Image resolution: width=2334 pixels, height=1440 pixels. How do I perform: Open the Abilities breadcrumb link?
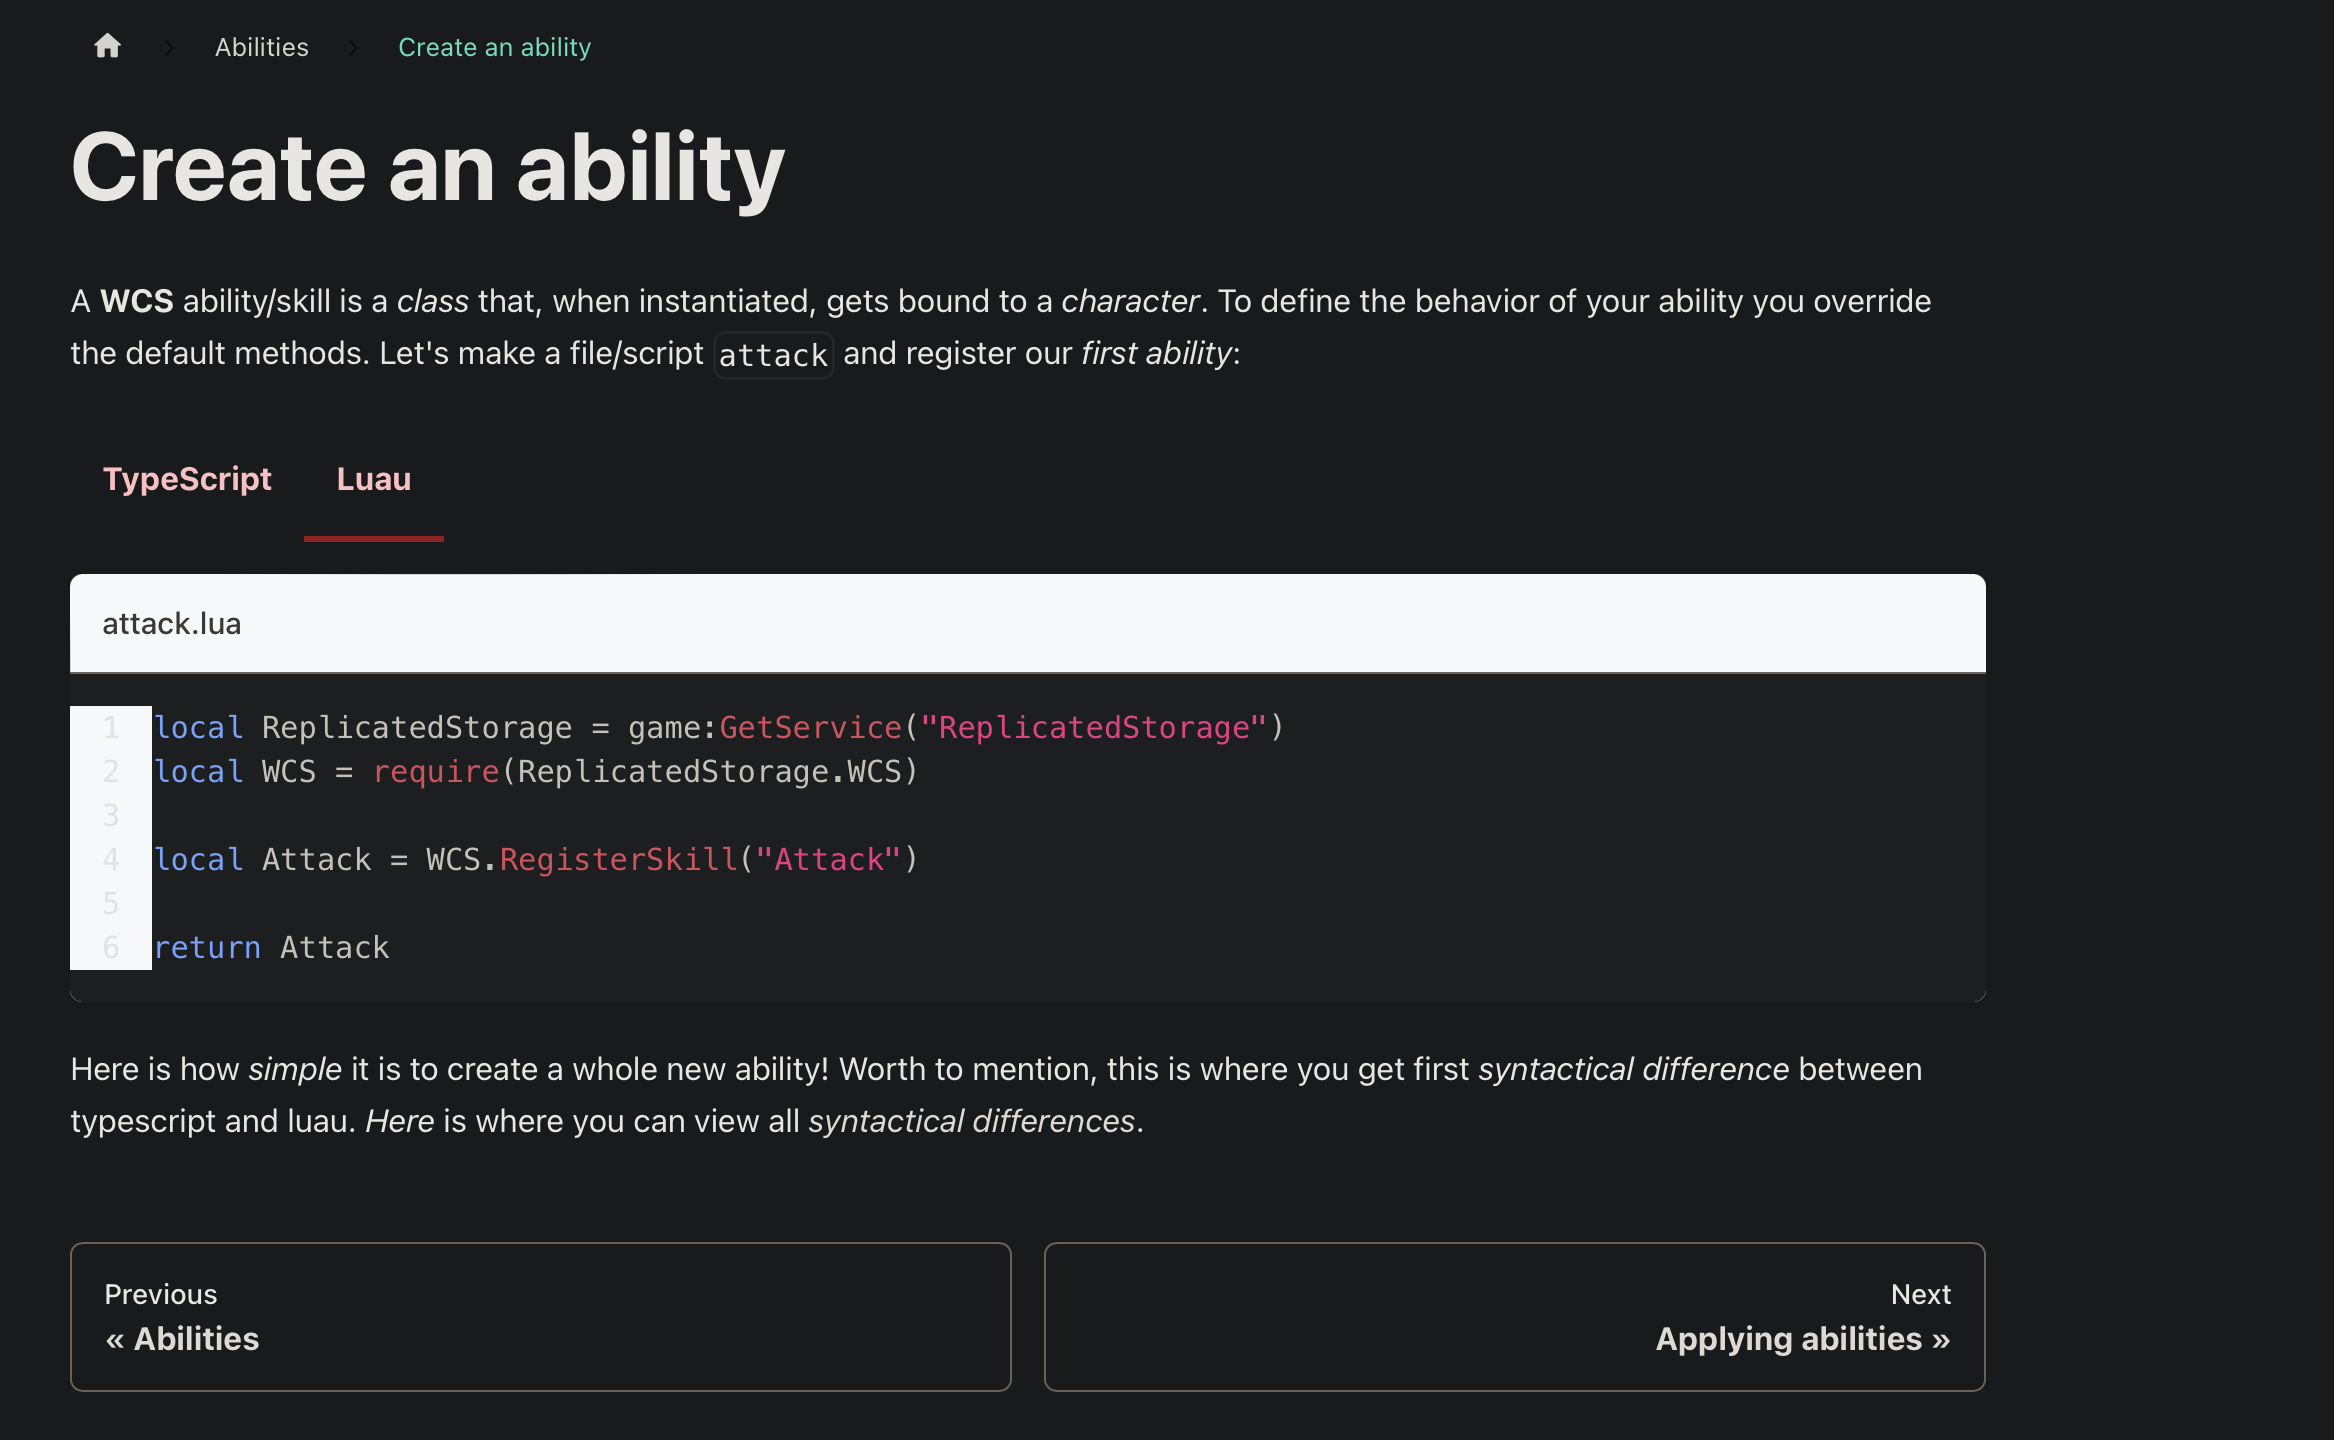pyautogui.click(x=262, y=47)
